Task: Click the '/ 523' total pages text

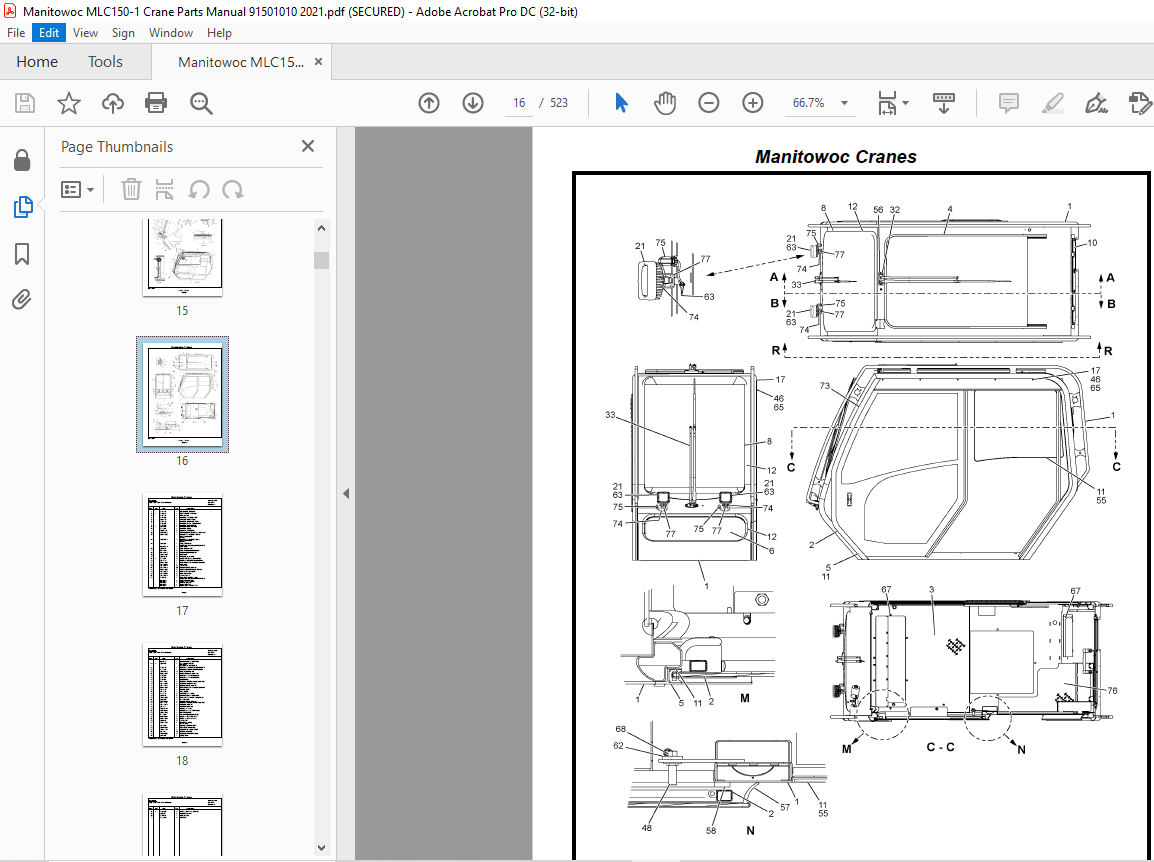Action: (553, 103)
